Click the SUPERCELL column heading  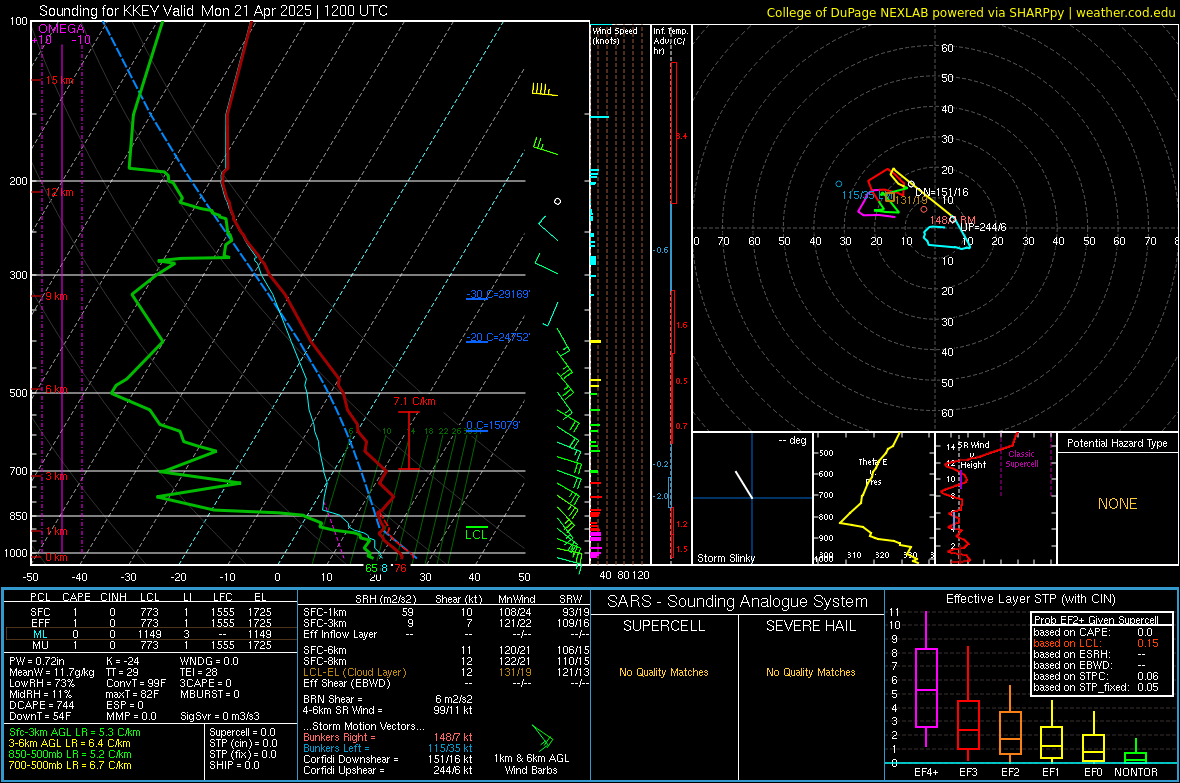pyautogui.click(x=664, y=626)
